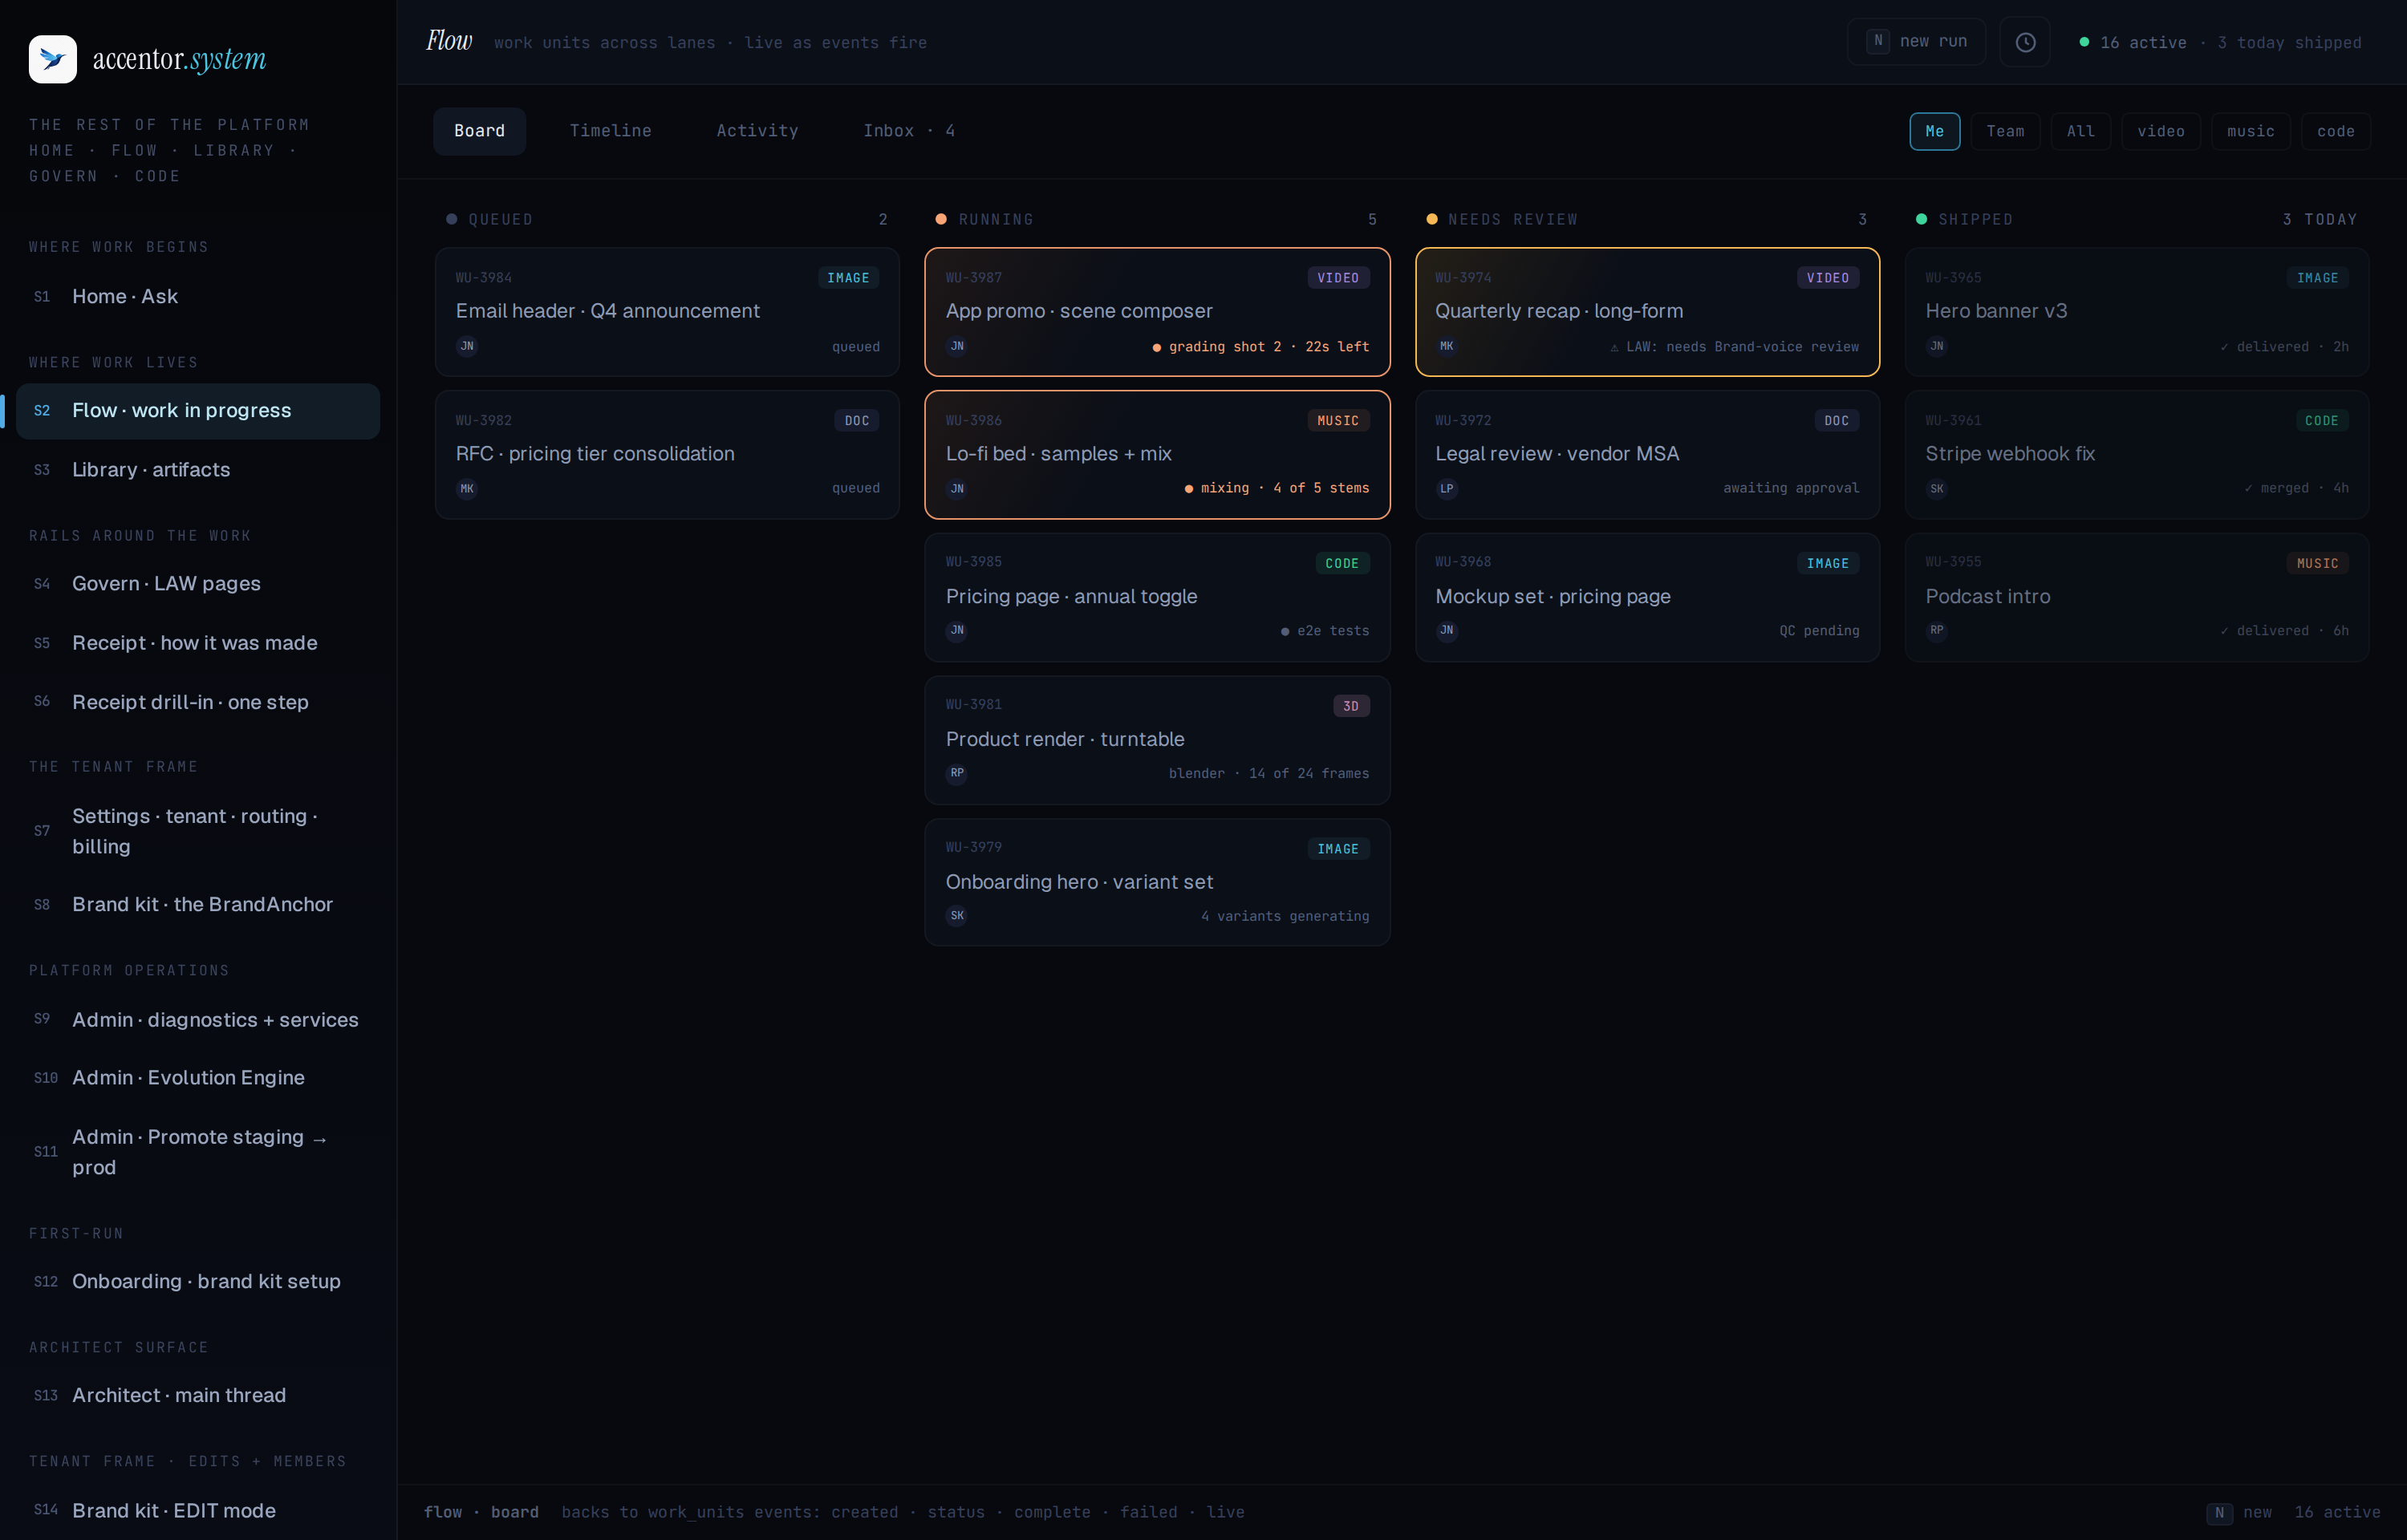Click the RUNNING column header
Screen dimensions: 2407x1540
click(1157, 220)
